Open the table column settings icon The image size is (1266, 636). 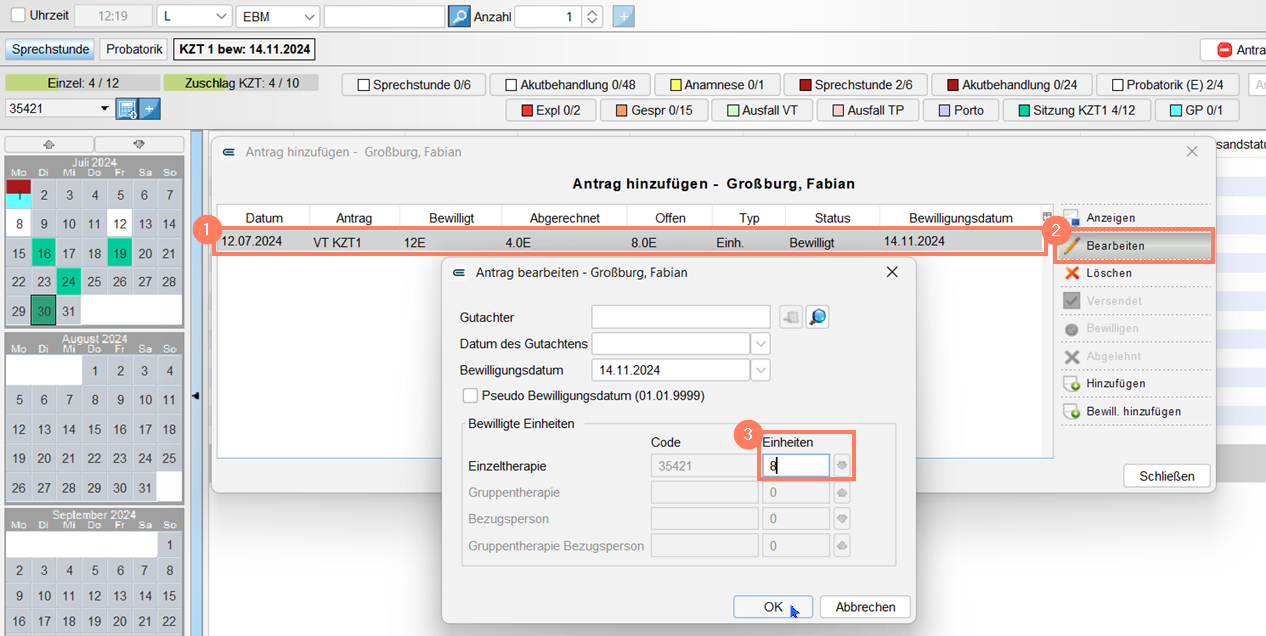tap(1047, 216)
